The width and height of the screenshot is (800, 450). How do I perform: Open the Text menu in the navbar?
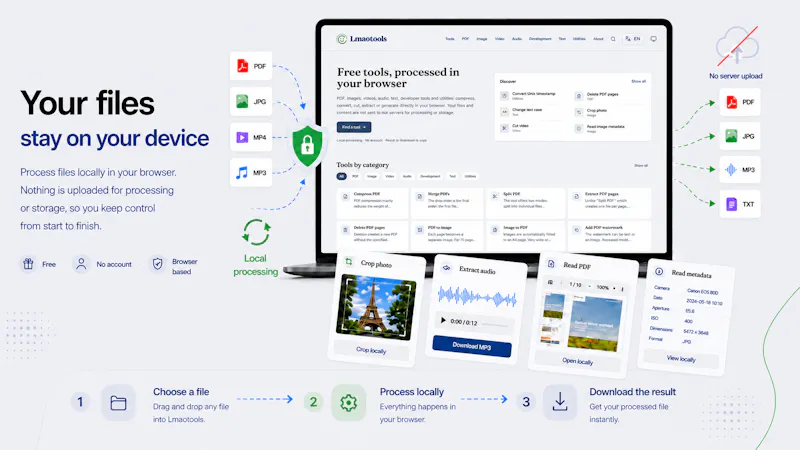coord(562,39)
